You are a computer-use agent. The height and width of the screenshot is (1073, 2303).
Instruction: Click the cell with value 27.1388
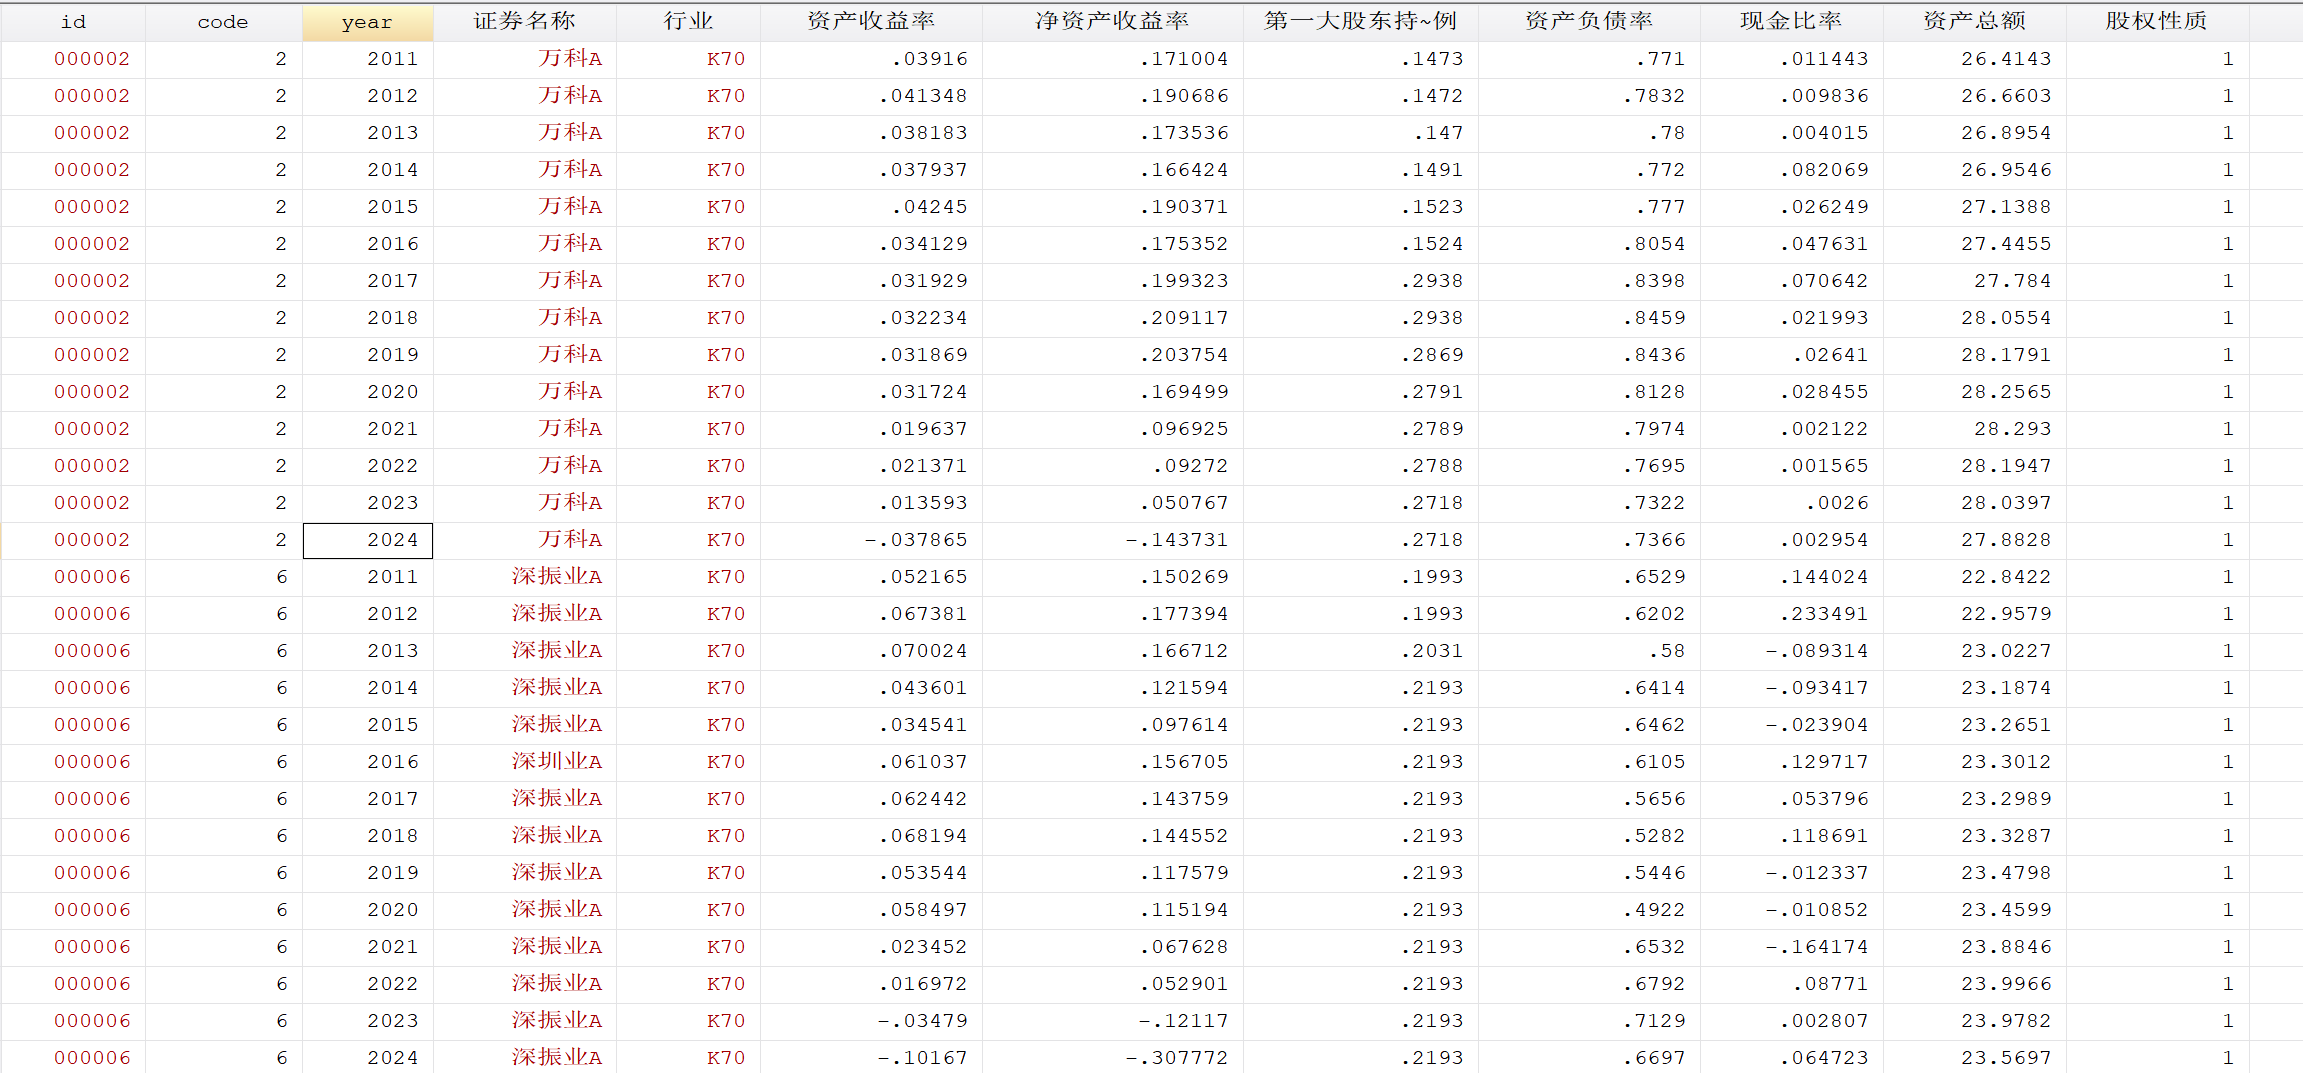[x=1974, y=207]
